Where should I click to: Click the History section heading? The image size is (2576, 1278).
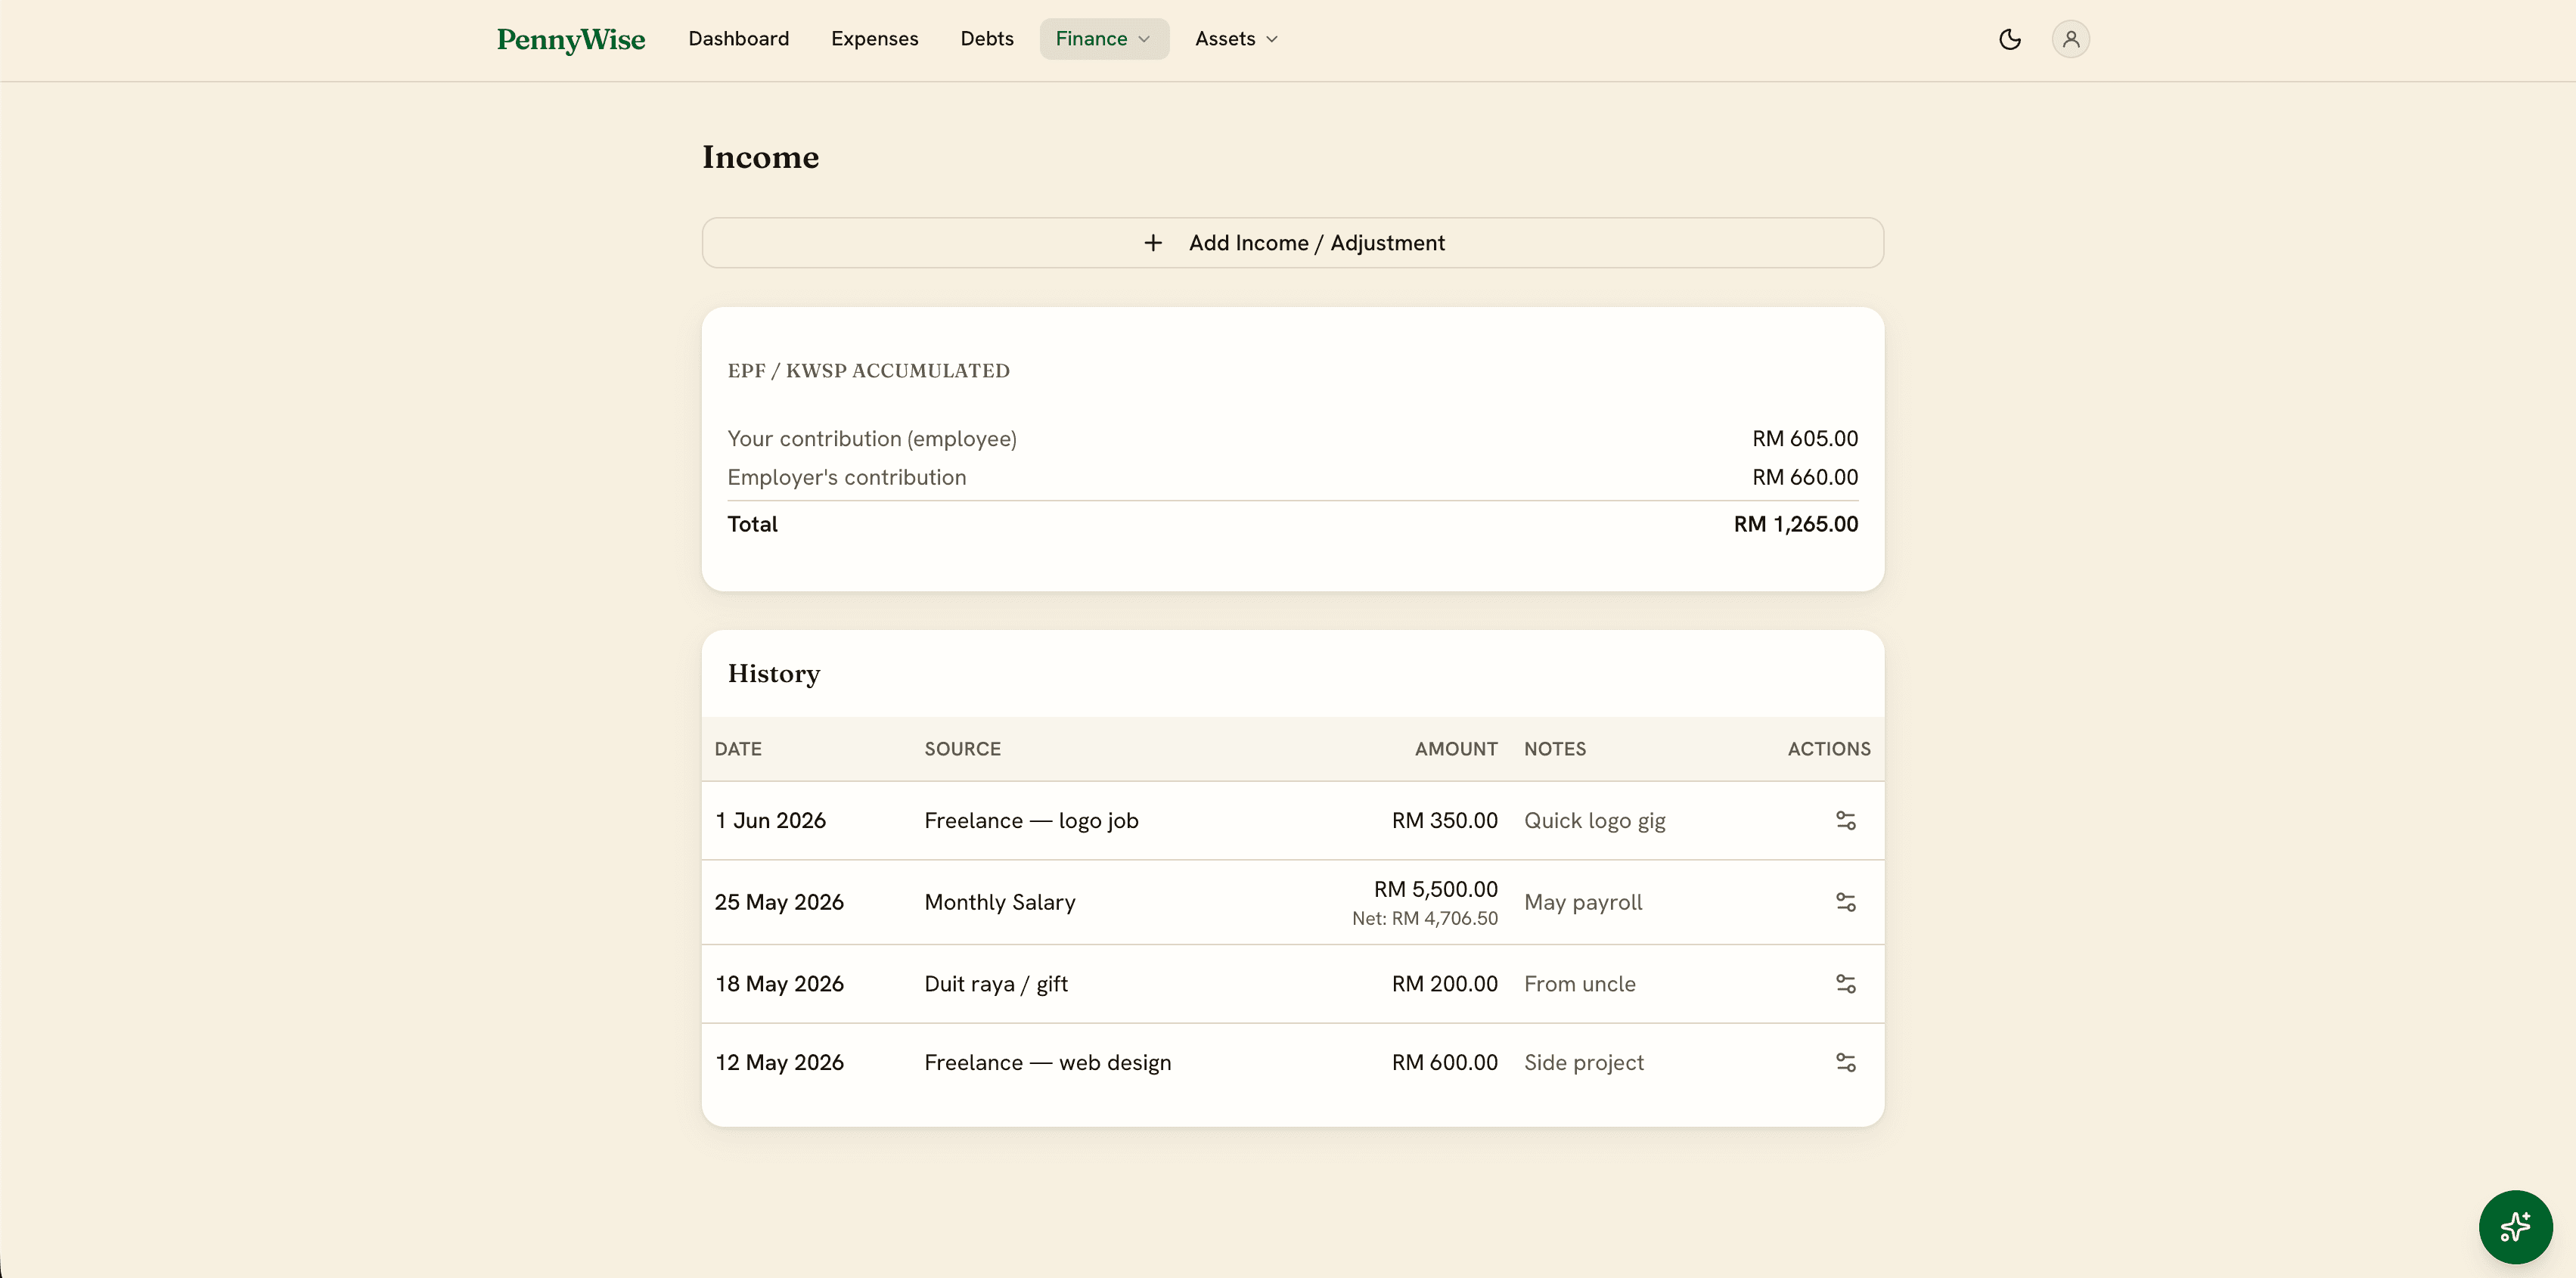(774, 674)
